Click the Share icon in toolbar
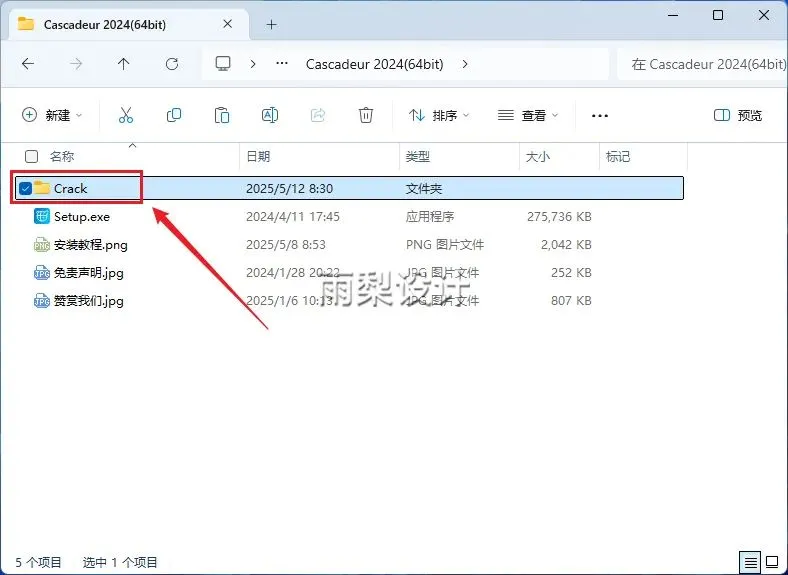 [x=318, y=115]
